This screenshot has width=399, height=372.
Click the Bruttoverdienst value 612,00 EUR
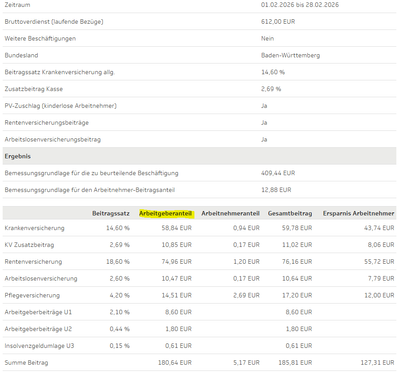point(278,22)
